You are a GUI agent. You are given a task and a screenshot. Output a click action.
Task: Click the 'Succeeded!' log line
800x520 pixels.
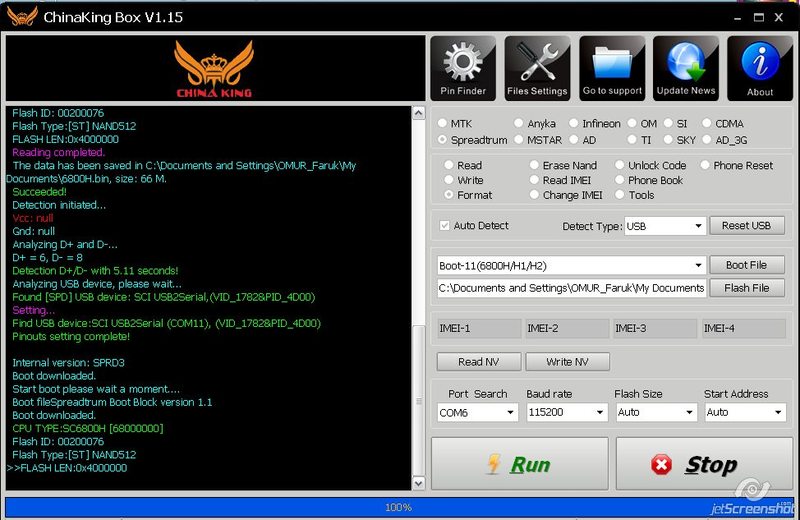39,192
